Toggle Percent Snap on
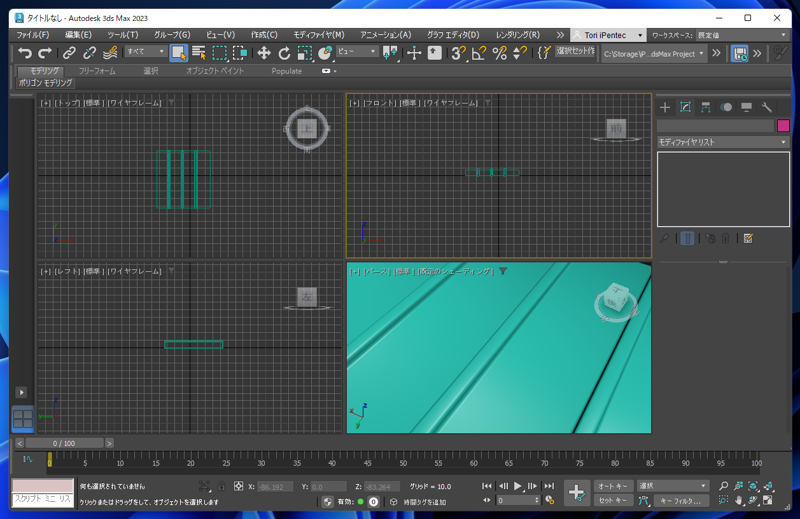800x519 pixels. (x=499, y=53)
